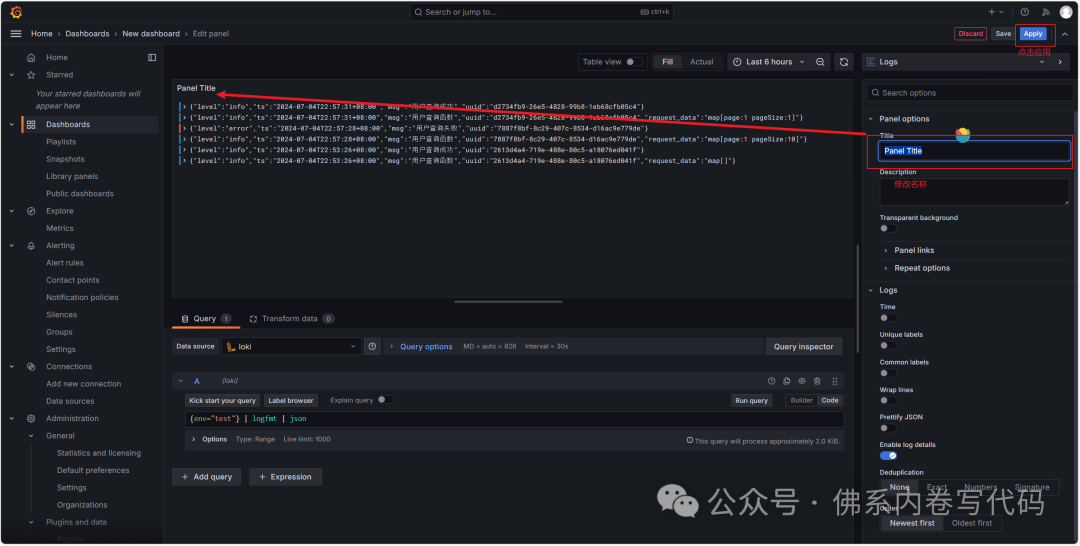Click Run query button
Image resolution: width=1080 pixels, height=546 pixels.
pos(751,400)
